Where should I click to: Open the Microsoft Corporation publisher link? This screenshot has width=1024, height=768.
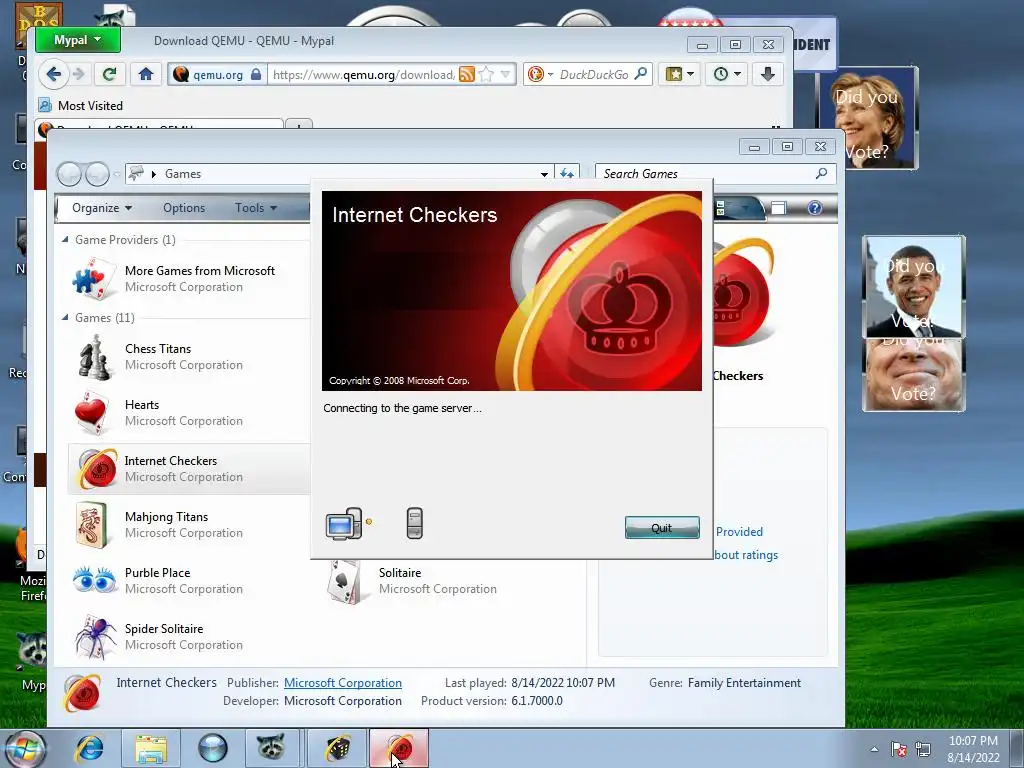point(343,682)
